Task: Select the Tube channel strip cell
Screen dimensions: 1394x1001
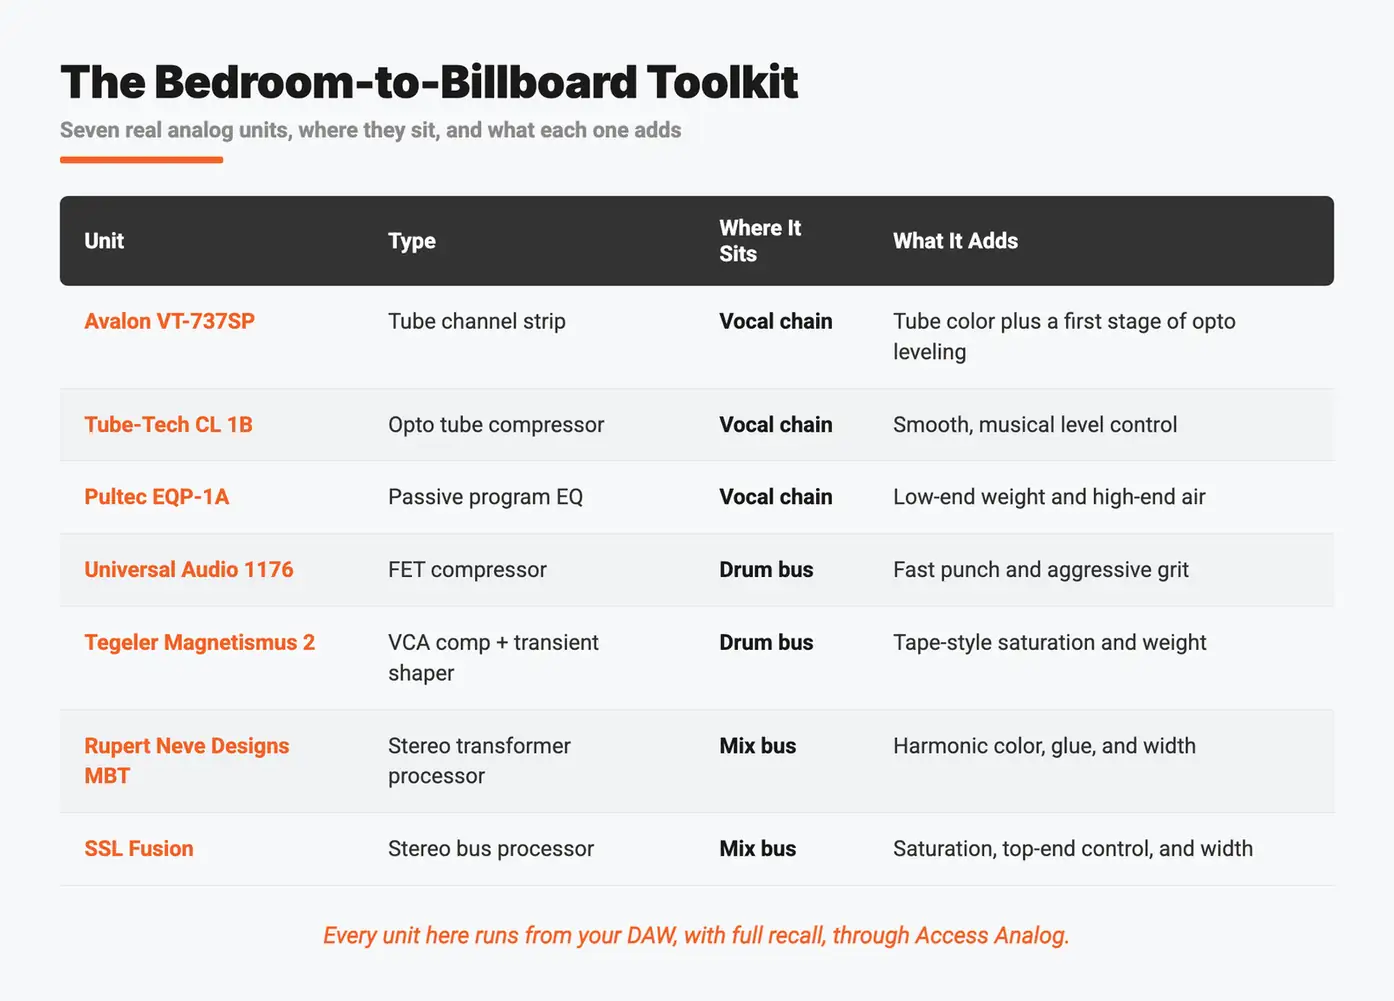Action: [x=477, y=321]
